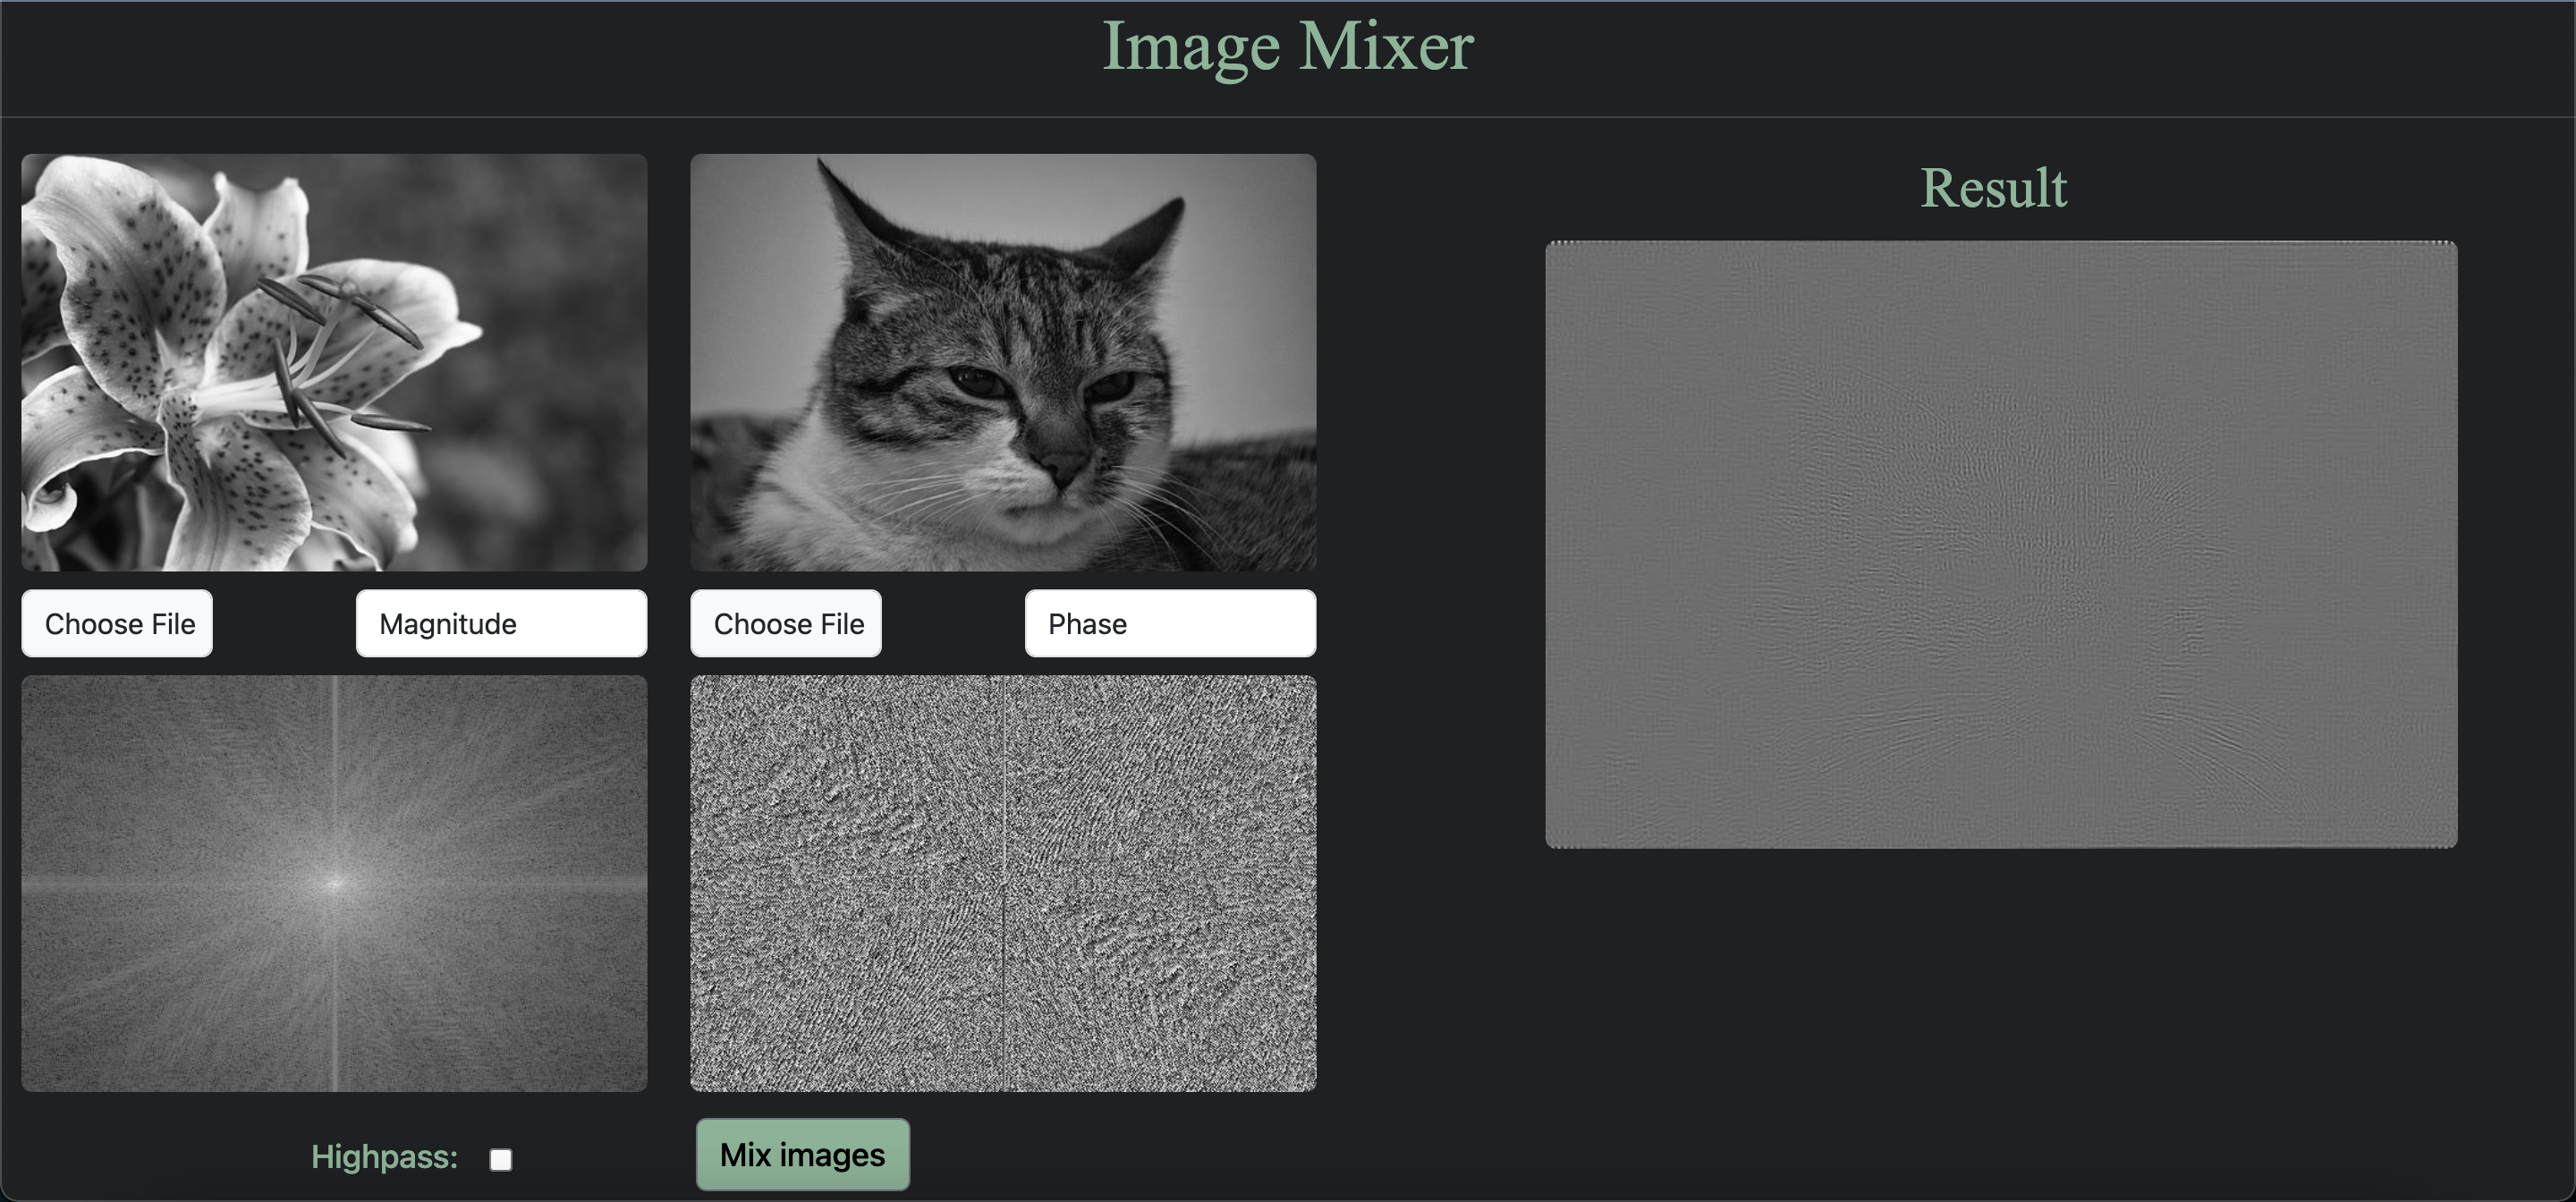The image size is (2576, 1202).
Task: Click Choose File under the flower image
Action: (117, 623)
